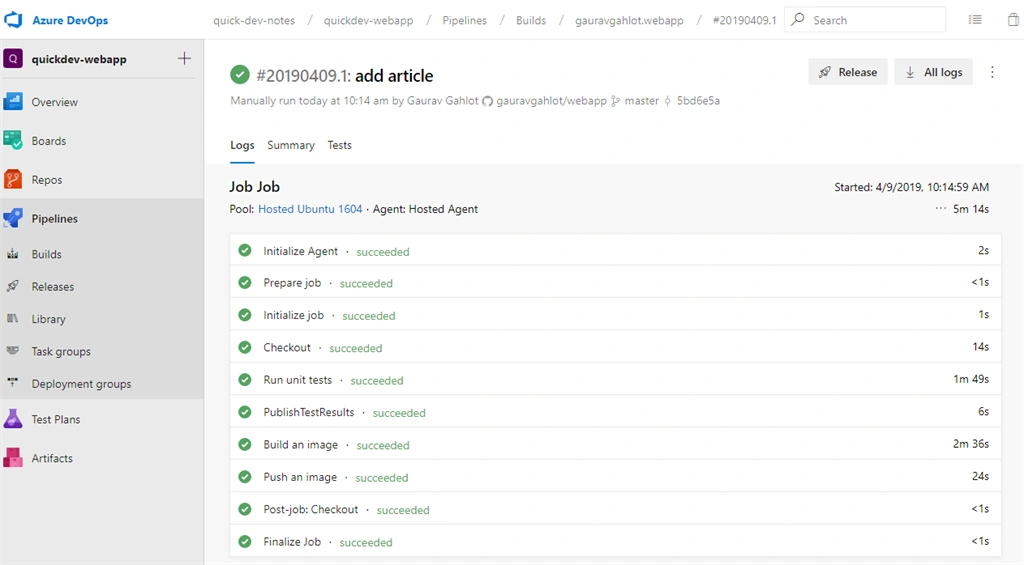
Task: Open the Library sub-item
Action: pos(36,319)
